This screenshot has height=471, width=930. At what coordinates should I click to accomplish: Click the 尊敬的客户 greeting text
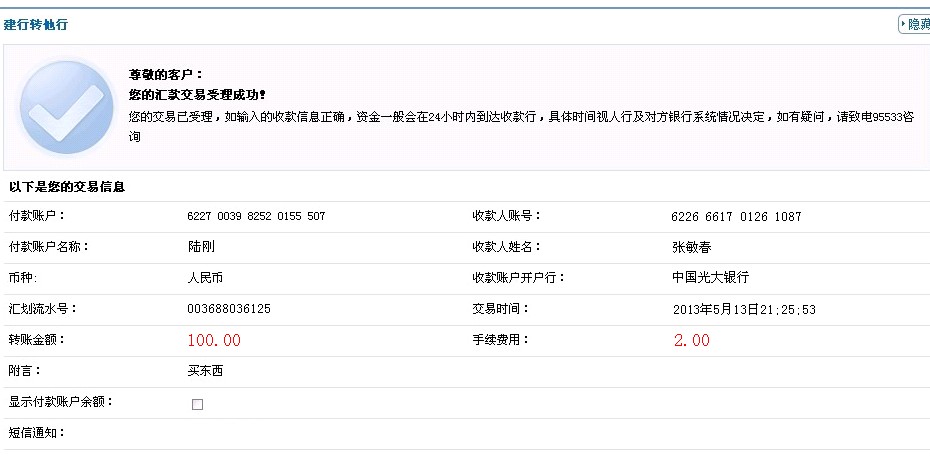click(x=166, y=74)
